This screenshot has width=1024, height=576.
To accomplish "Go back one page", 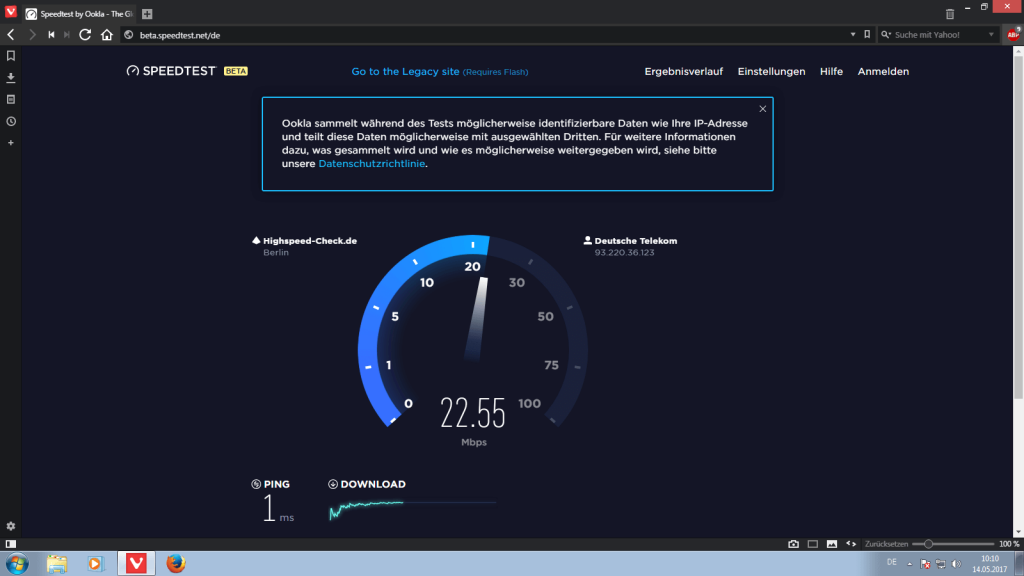I will [x=10, y=35].
